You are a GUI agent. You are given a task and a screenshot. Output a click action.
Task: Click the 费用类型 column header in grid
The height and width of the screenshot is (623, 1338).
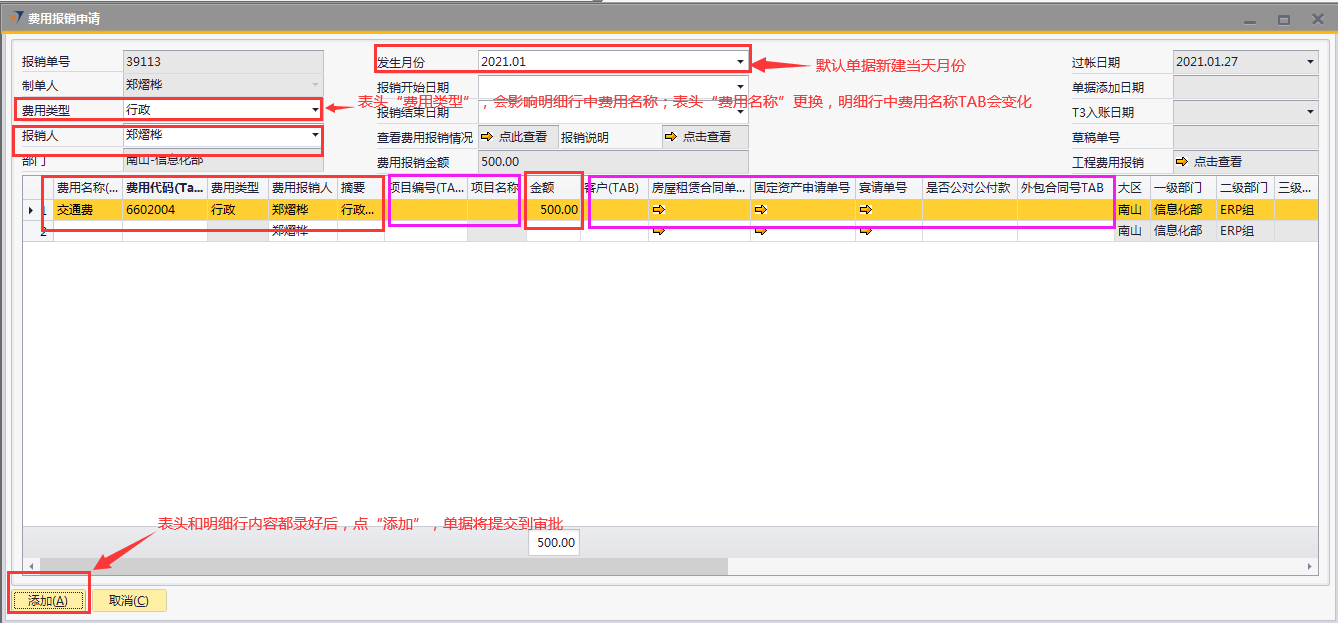click(x=236, y=187)
